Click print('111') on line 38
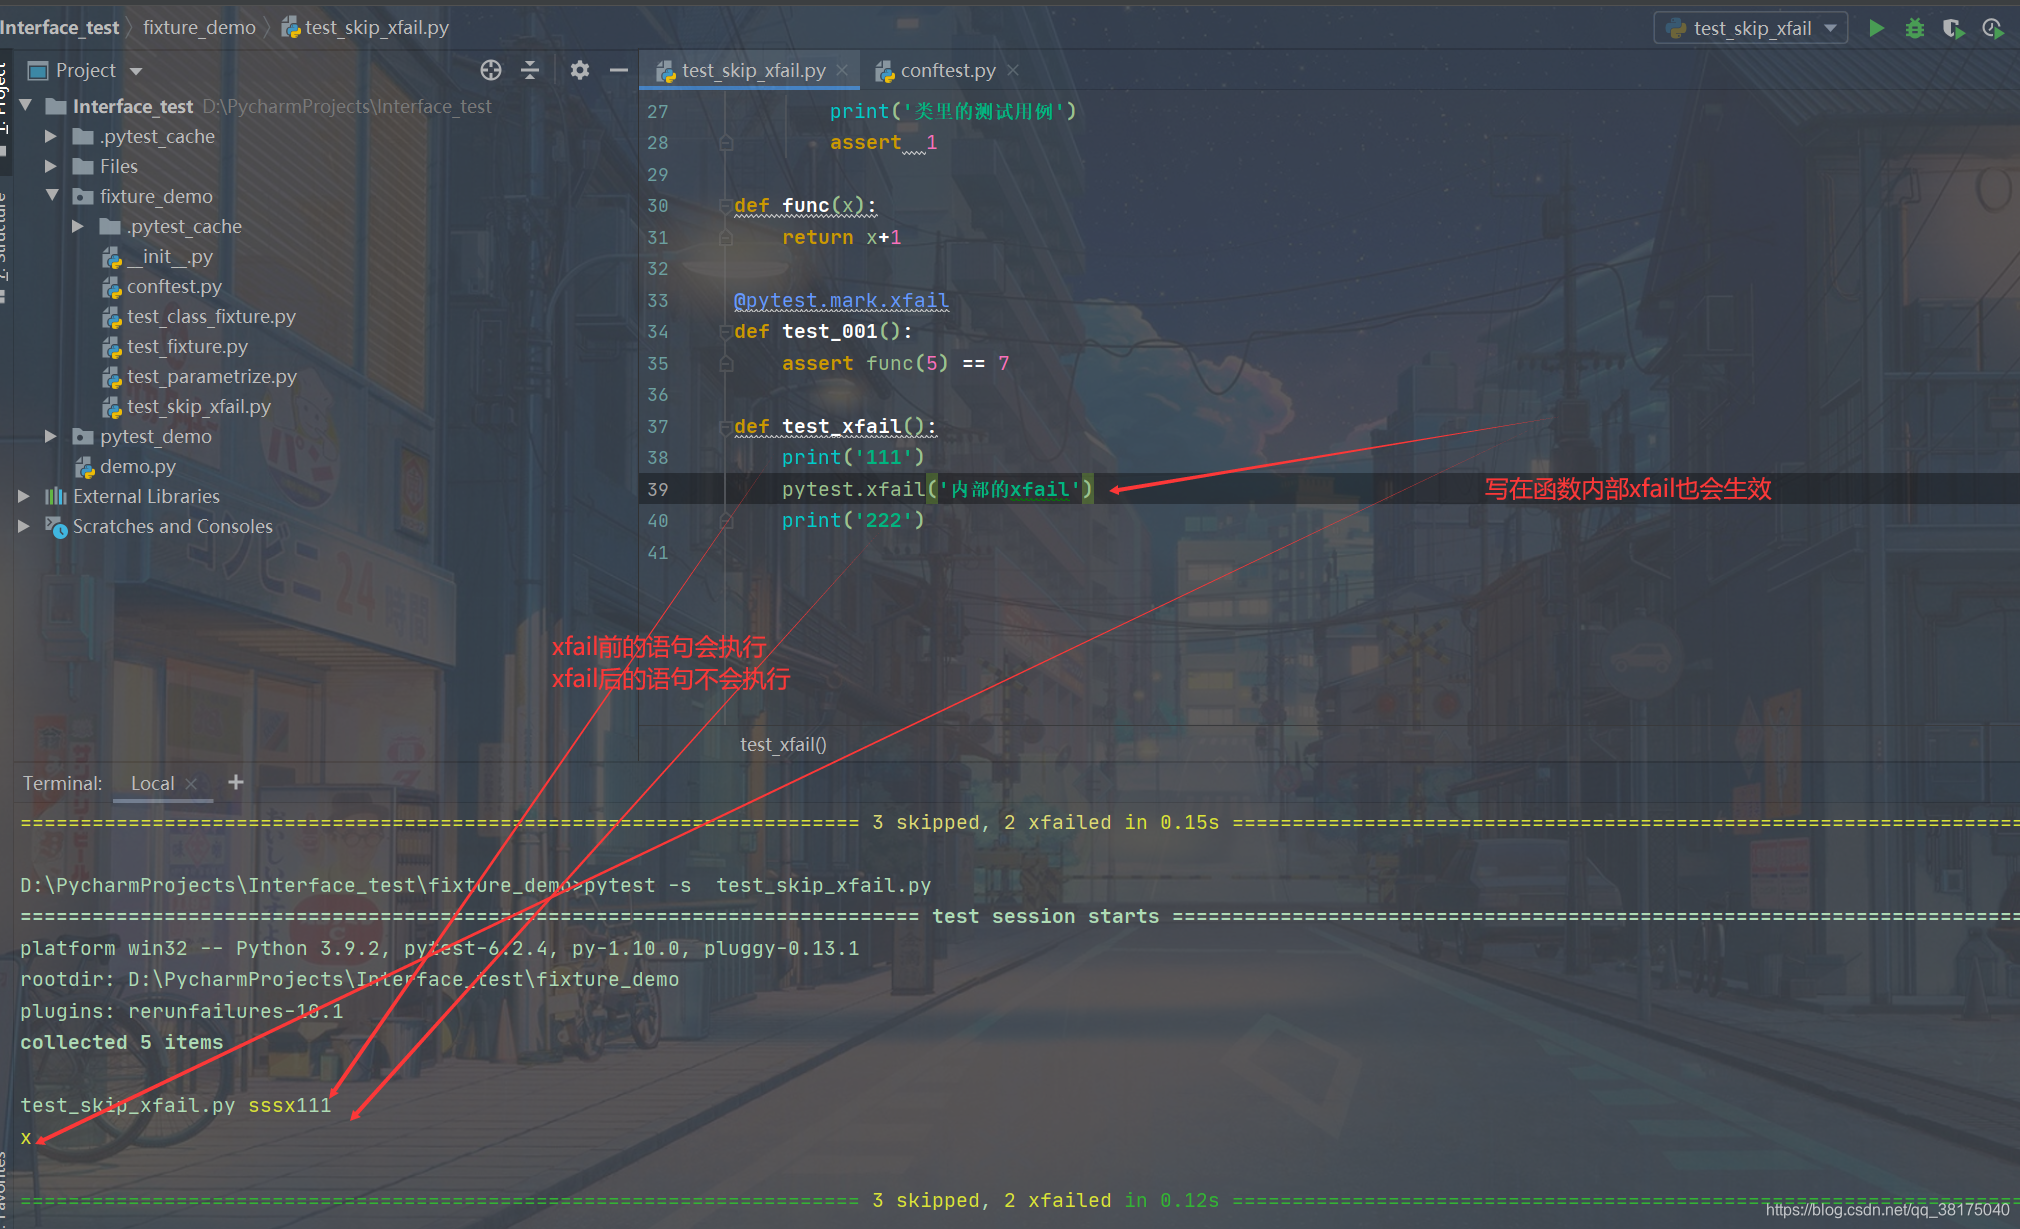 [x=853, y=457]
